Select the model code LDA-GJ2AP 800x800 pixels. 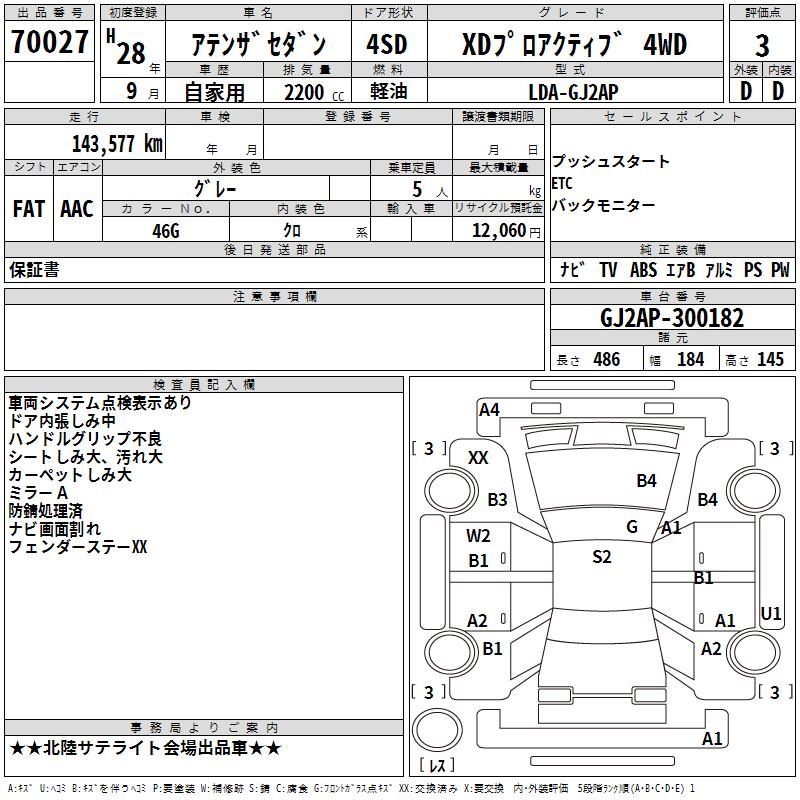(x=573, y=92)
